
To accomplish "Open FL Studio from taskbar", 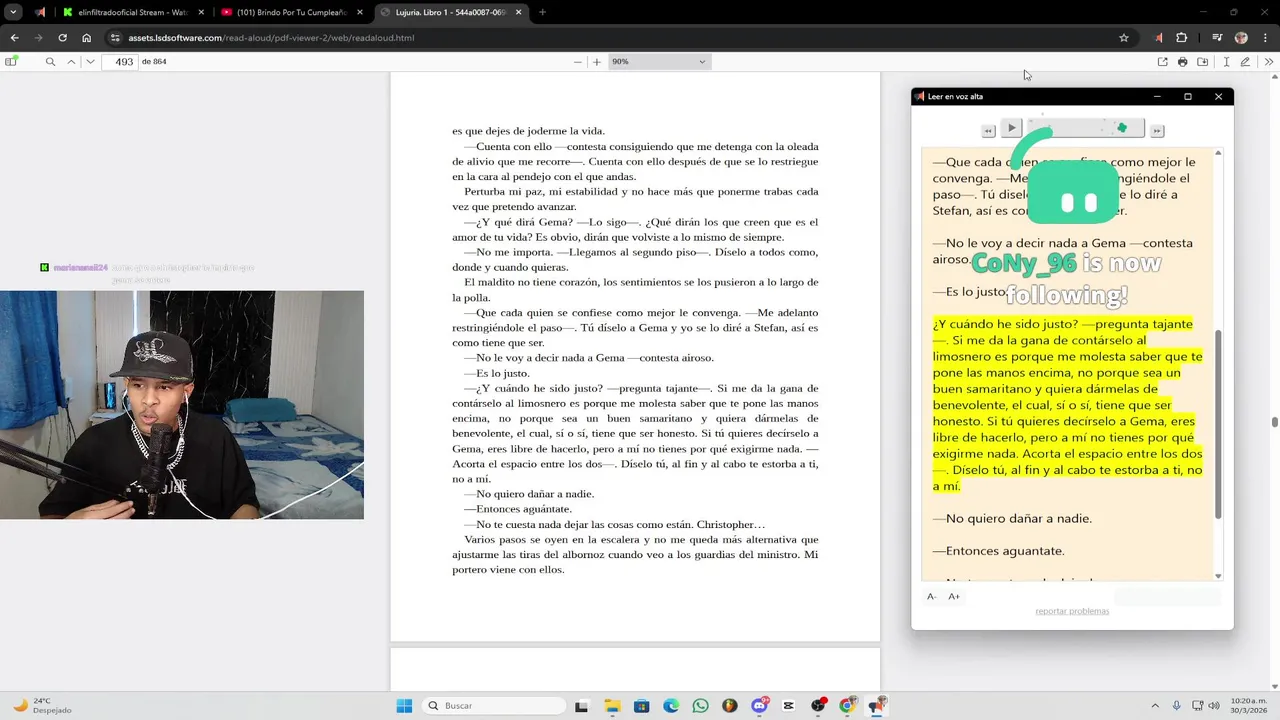I will (x=730, y=706).
